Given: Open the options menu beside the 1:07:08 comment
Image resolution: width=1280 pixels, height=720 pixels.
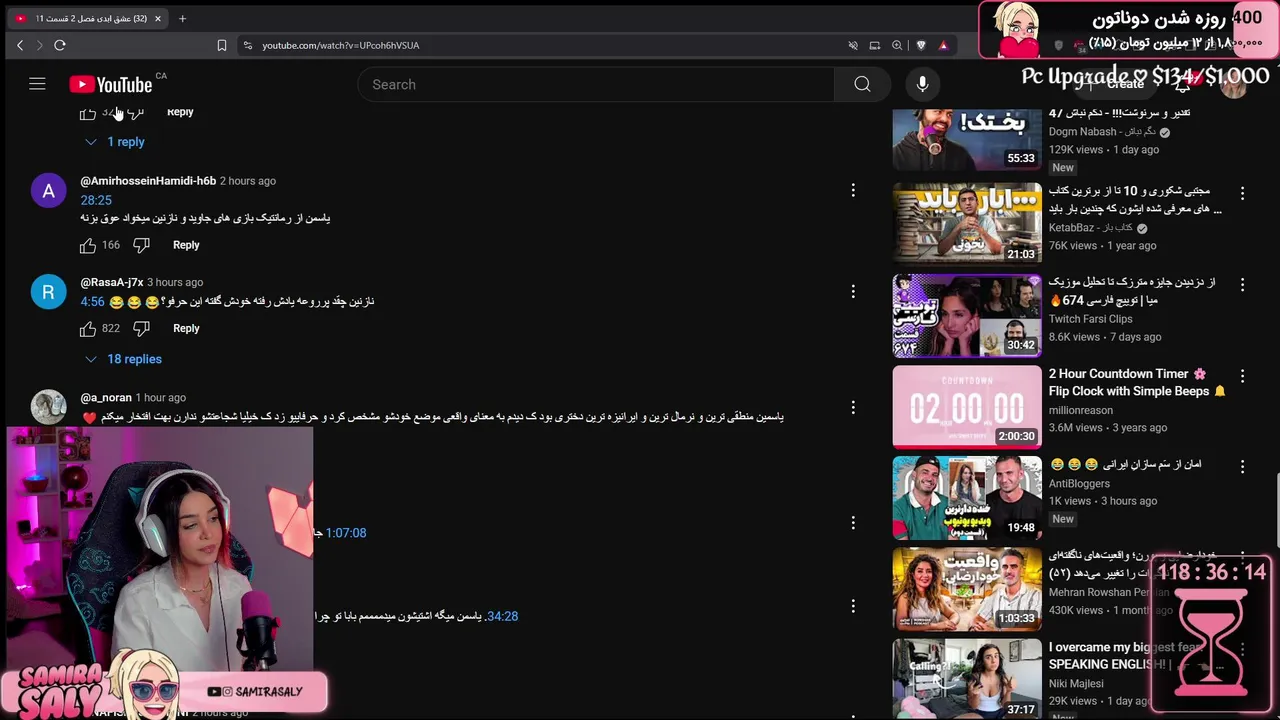Looking at the screenshot, I should [x=853, y=522].
